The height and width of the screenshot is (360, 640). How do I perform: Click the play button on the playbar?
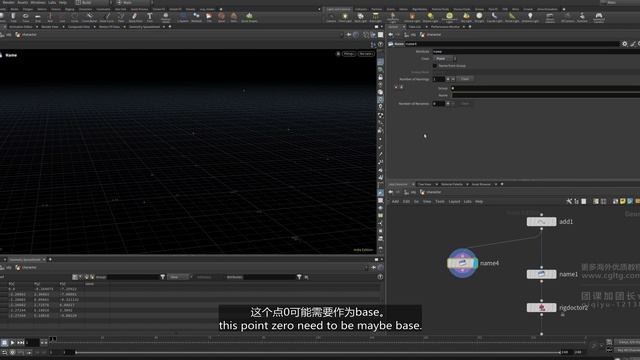coord(13,343)
